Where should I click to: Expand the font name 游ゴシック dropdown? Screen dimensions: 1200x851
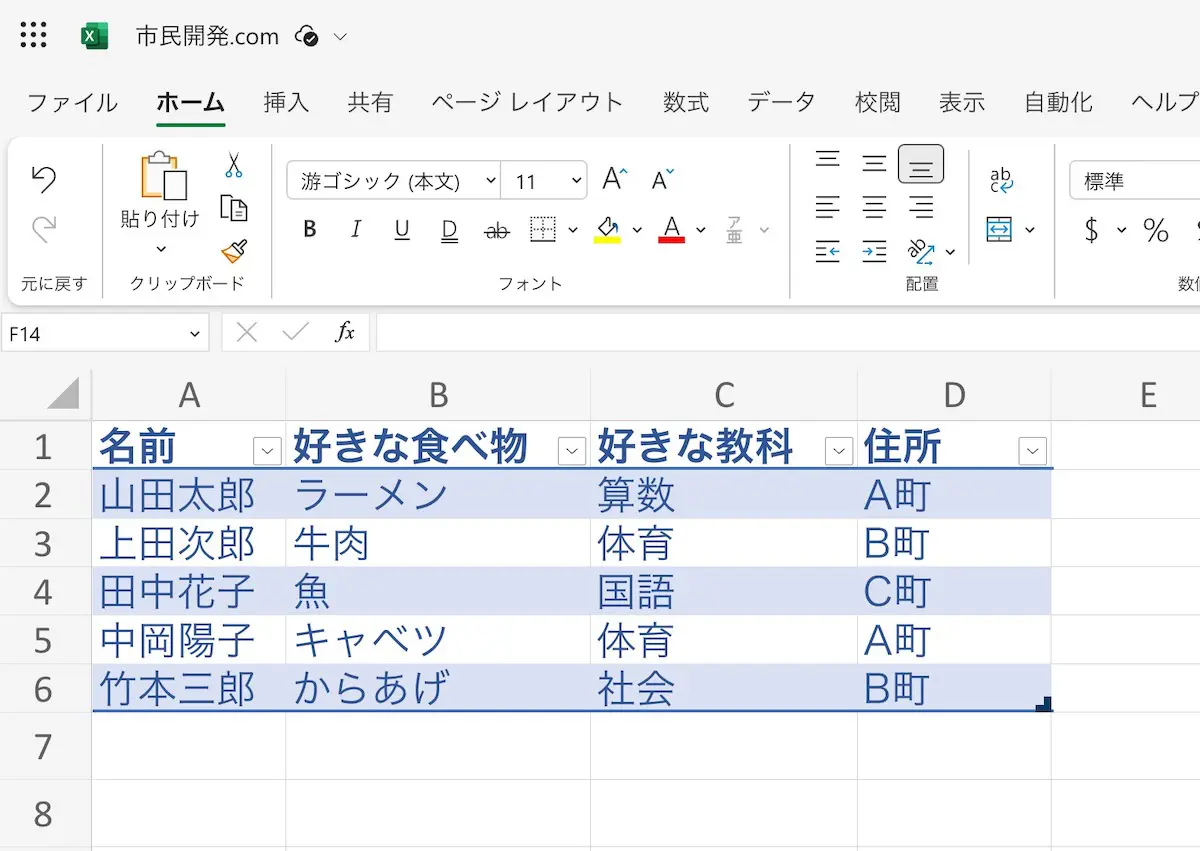pyautogui.click(x=490, y=181)
